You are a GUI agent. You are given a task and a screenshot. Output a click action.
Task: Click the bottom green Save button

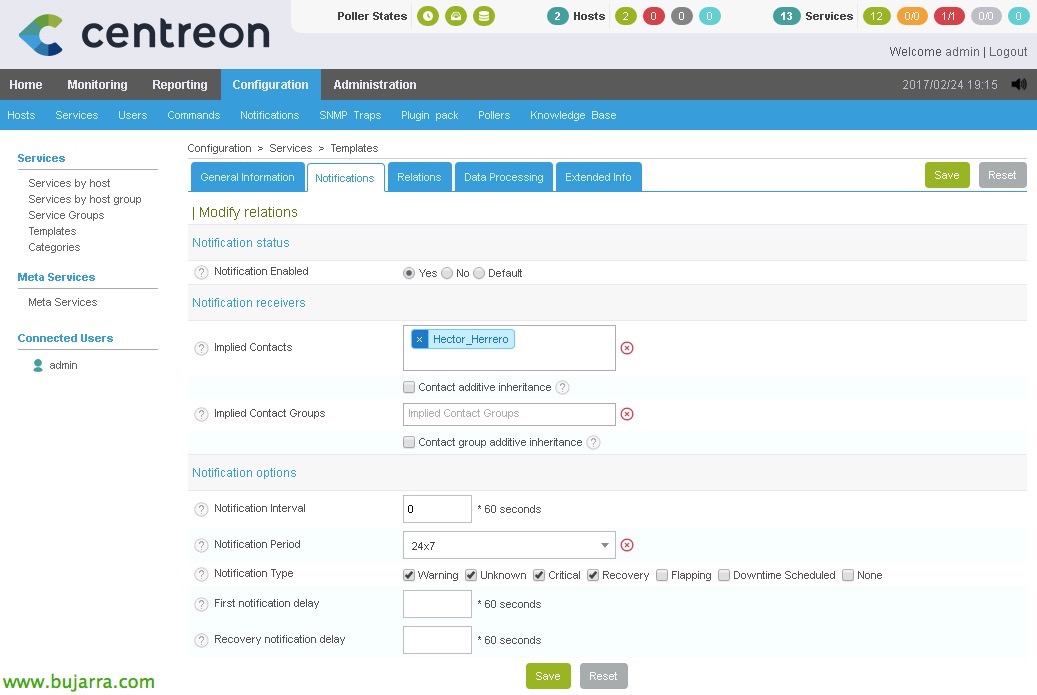coord(548,676)
